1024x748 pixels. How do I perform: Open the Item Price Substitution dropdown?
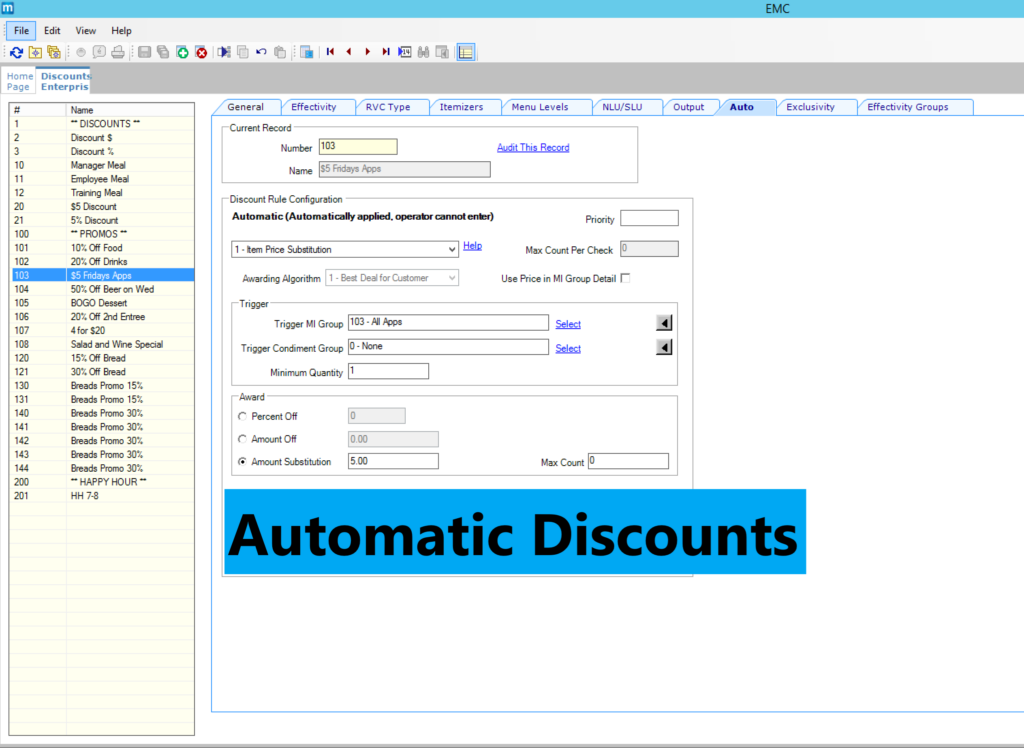point(345,250)
